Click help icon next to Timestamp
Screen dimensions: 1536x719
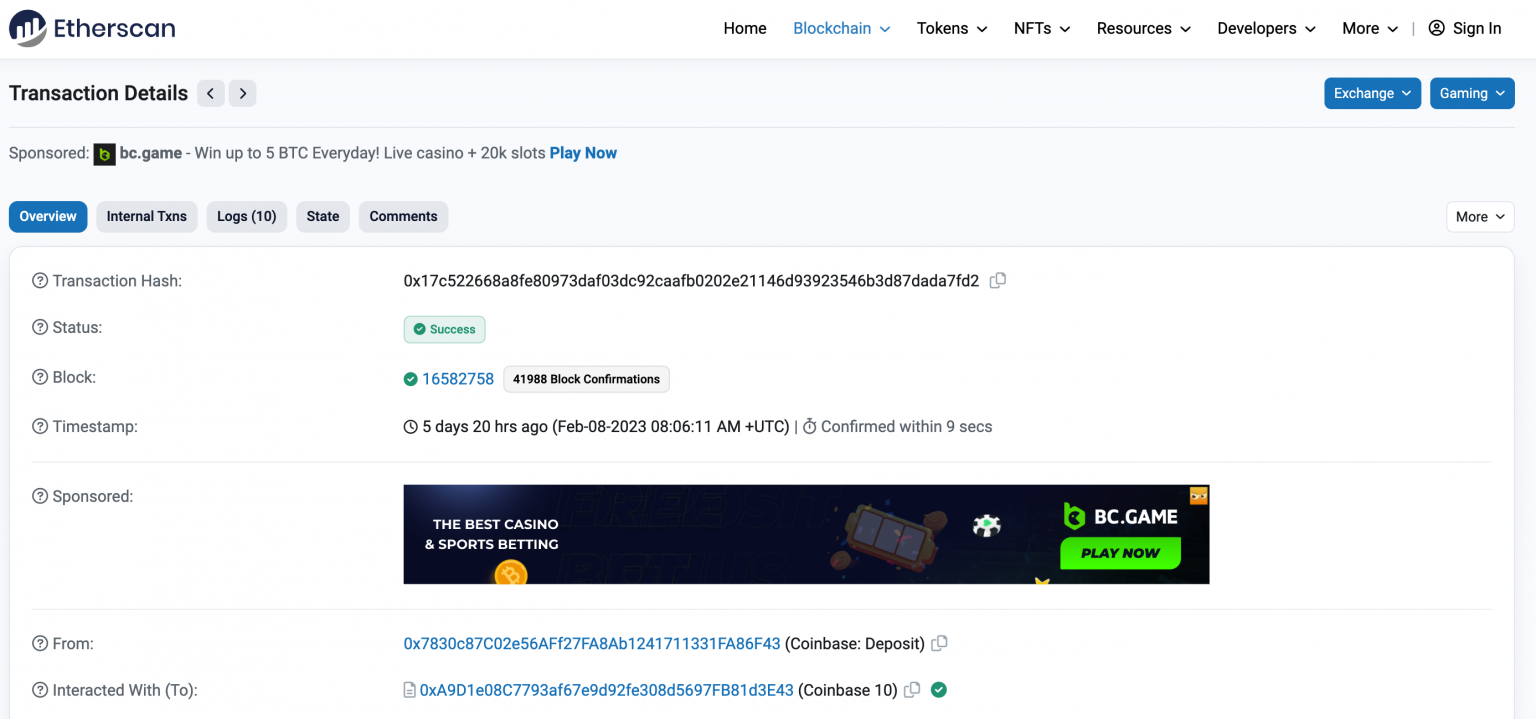pyautogui.click(x=40, y=426)
